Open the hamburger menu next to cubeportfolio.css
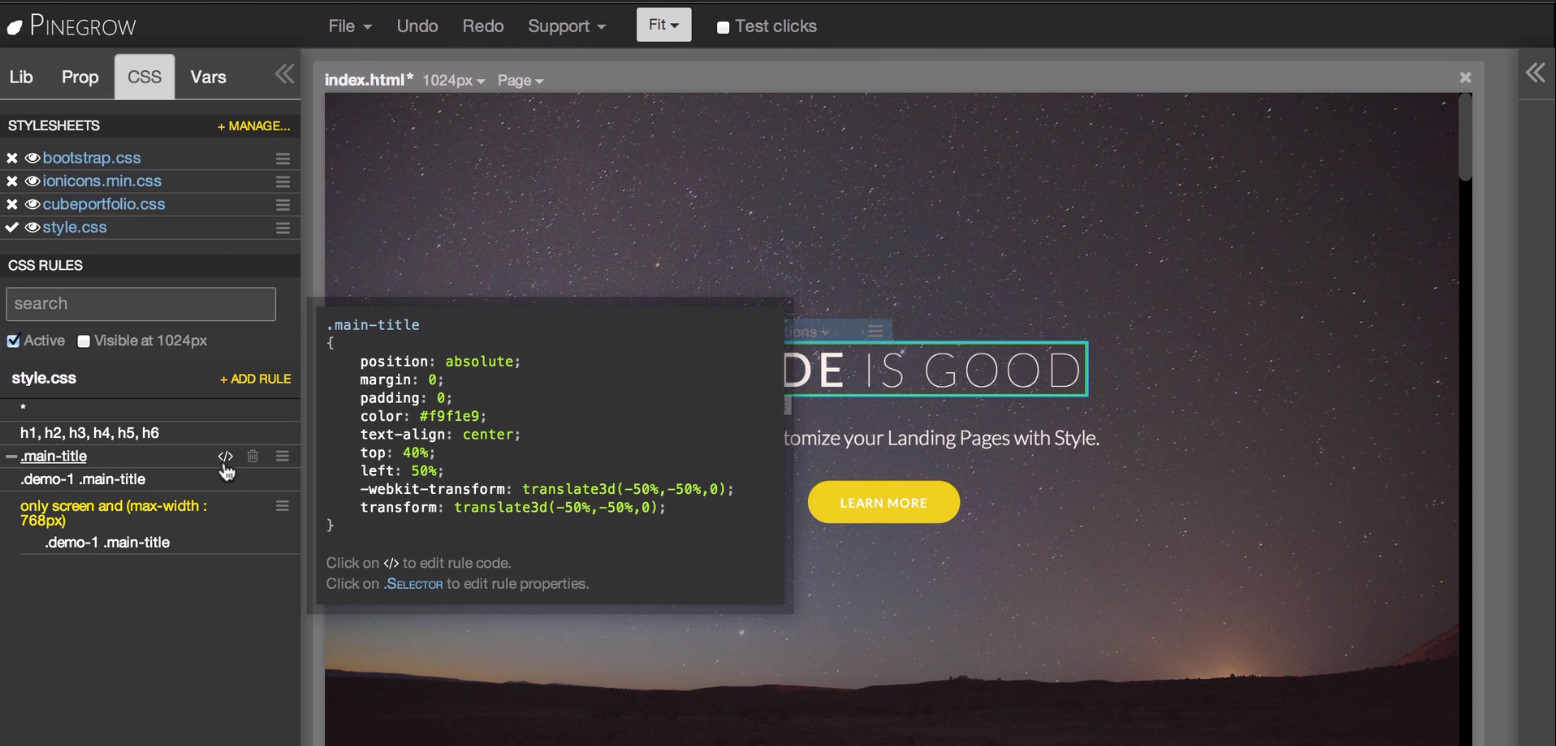 tap(283, 205)
